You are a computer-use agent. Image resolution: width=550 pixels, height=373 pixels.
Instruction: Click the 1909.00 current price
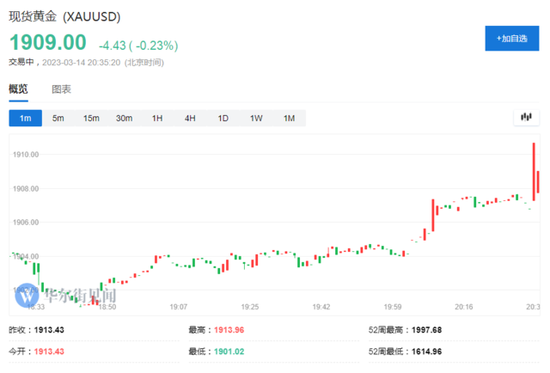point(48,42)
